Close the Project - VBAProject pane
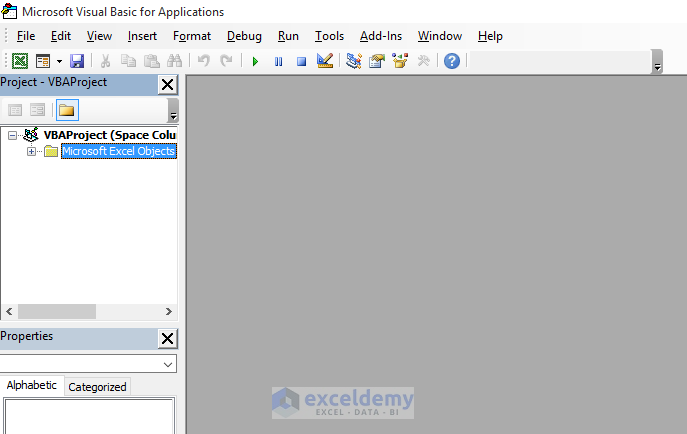Image resolution: width=687 pixels, height=434 pixels. (x=167, y=85)
